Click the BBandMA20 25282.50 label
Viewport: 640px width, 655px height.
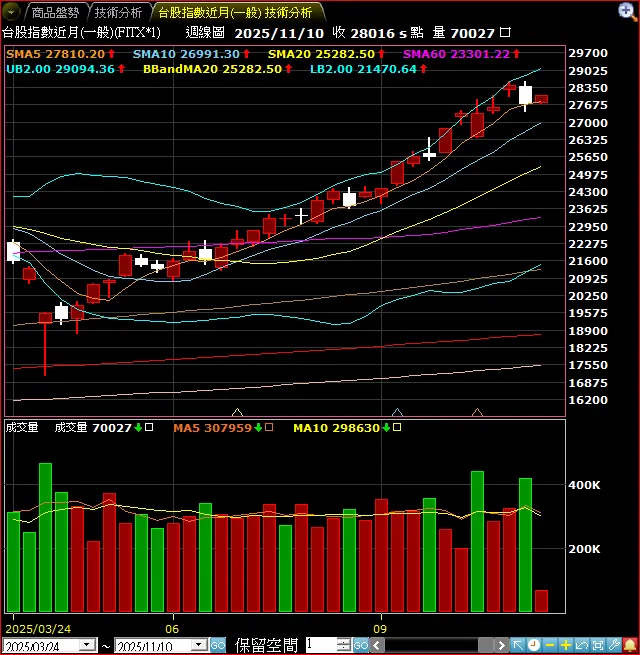coord(212,69)
